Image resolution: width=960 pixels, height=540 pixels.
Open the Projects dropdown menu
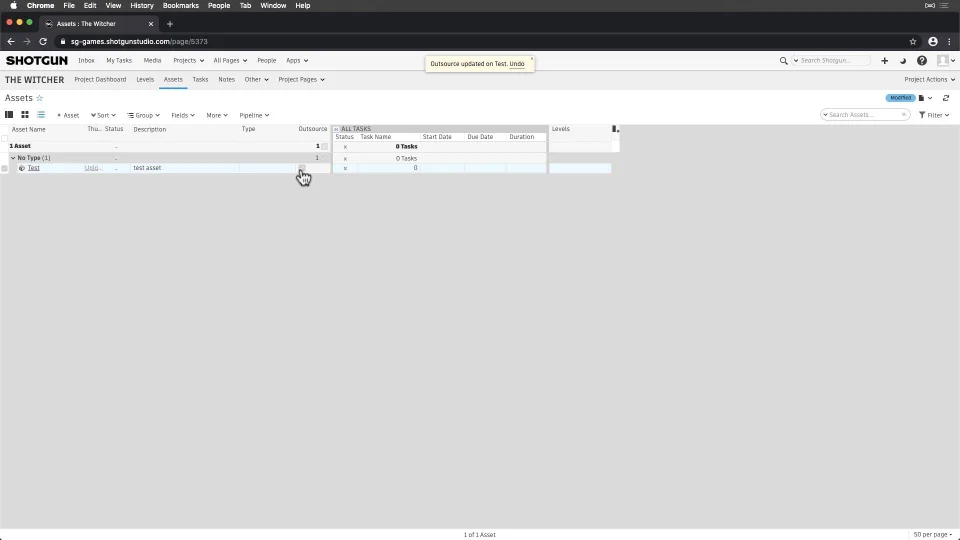(x=188, y=61)
